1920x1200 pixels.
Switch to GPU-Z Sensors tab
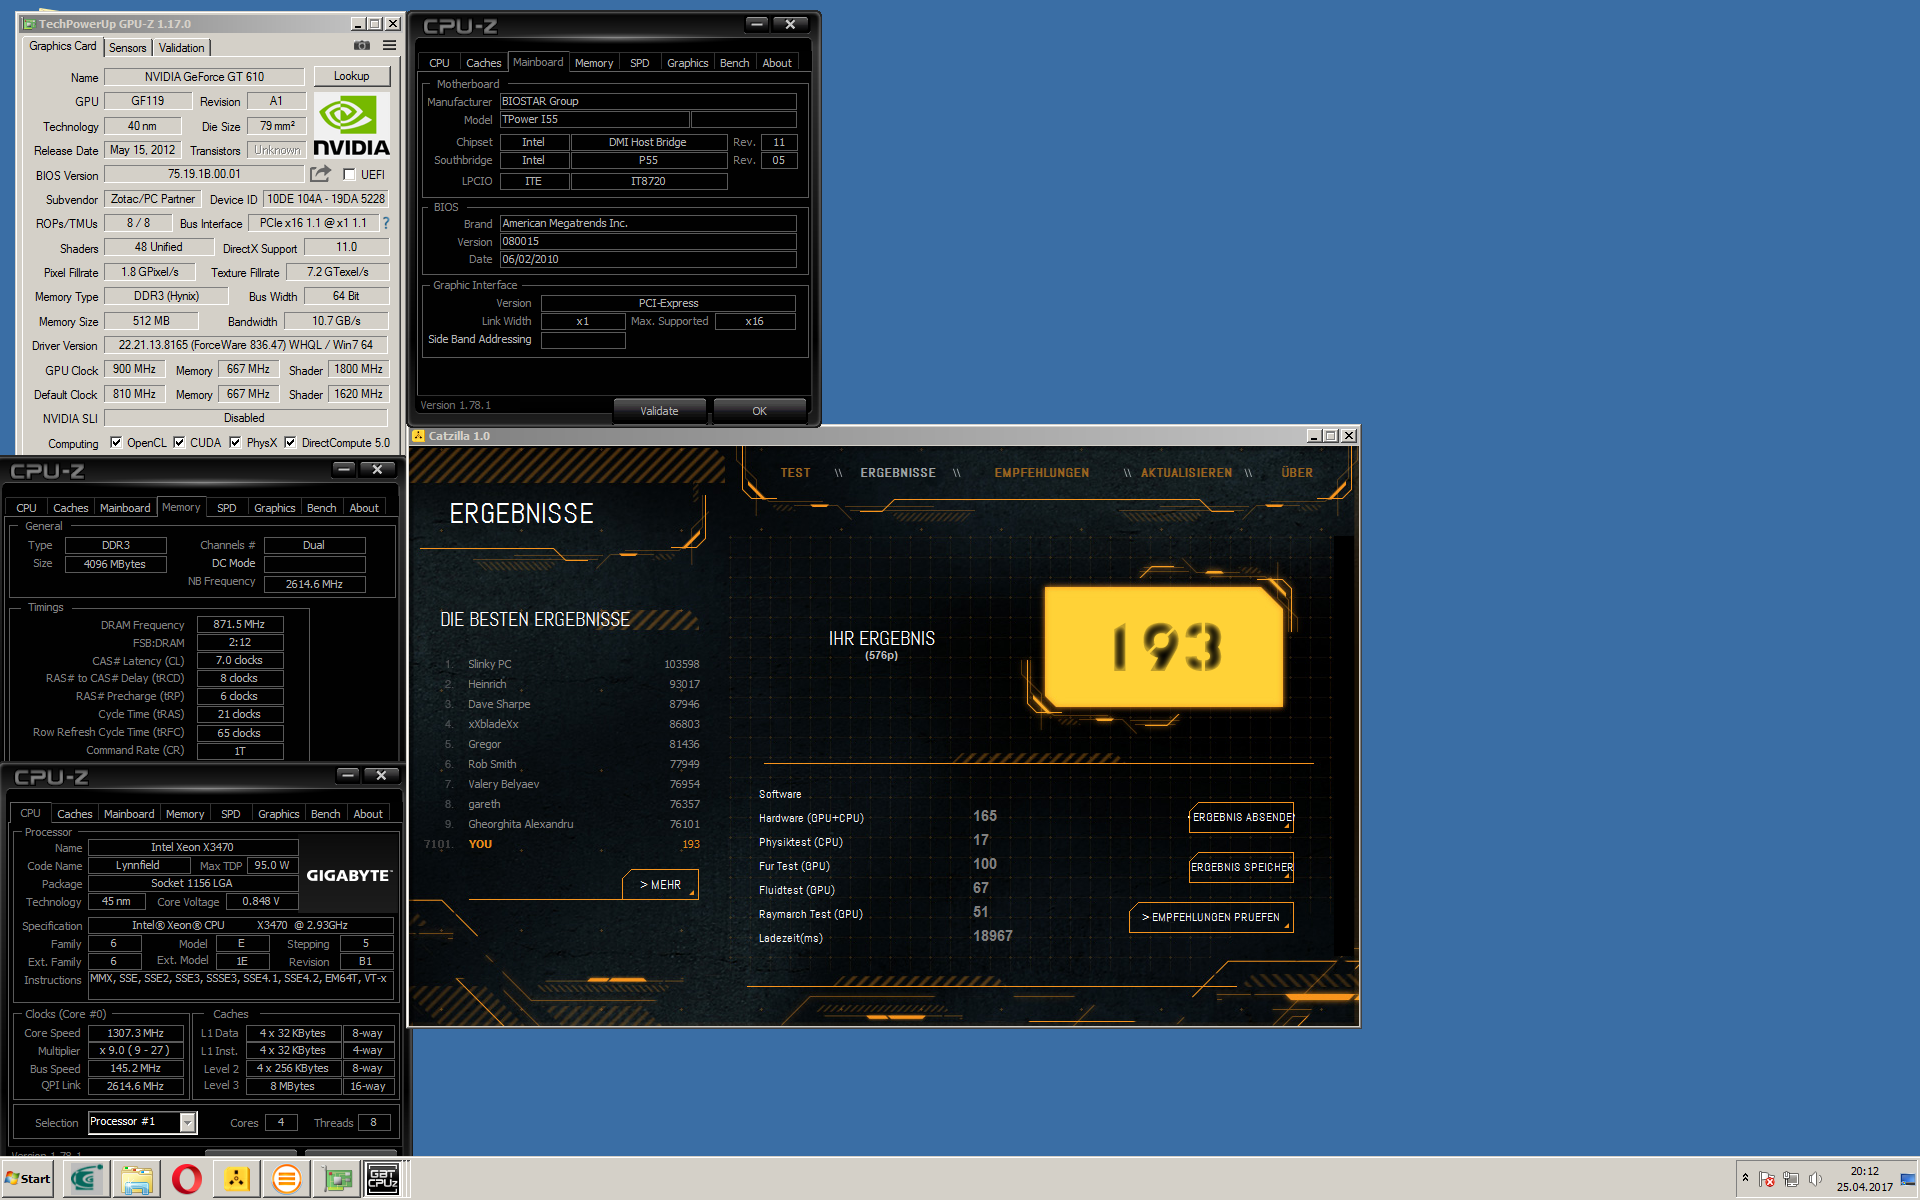pos(127,48)
